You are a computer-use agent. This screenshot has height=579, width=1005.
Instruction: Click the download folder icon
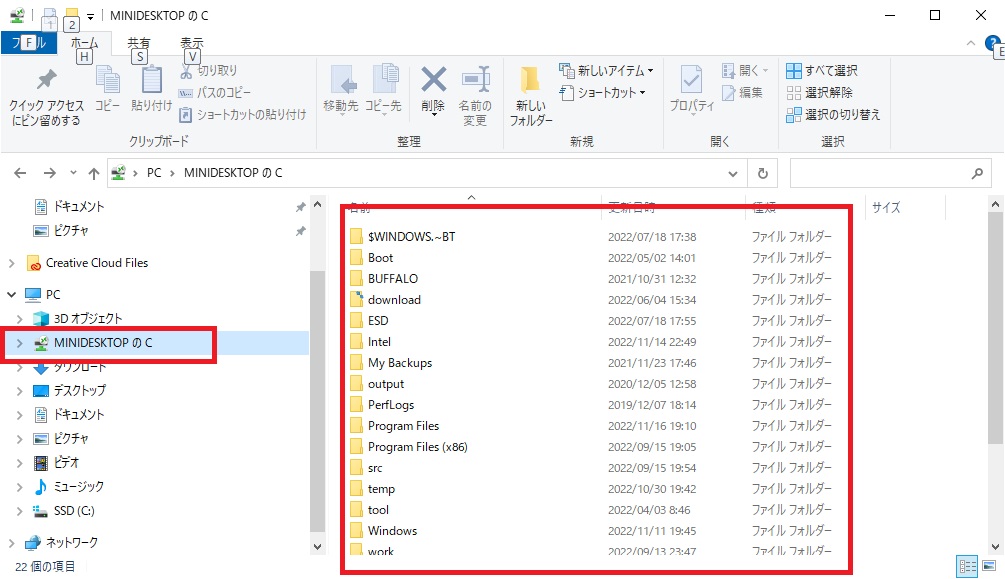(356, 299)
